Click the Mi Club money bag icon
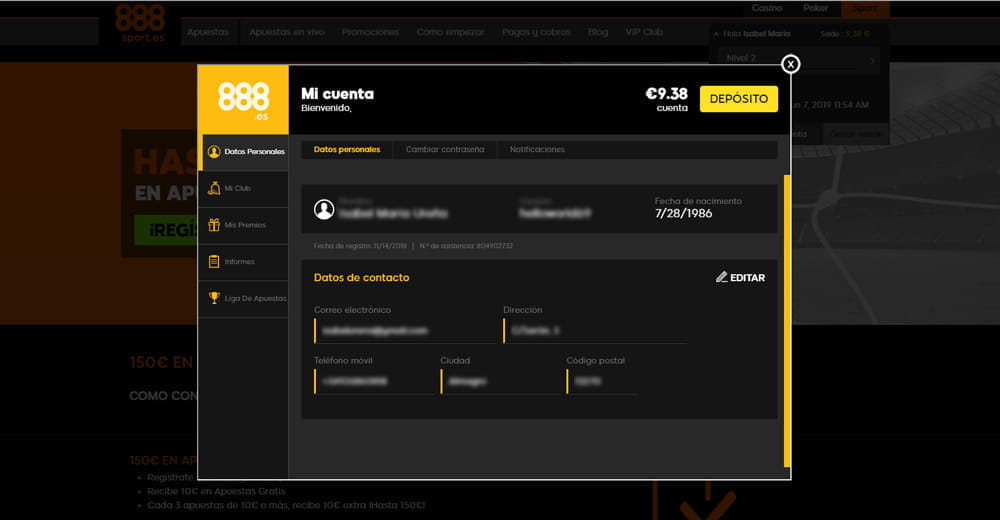 tap(214, 188)
